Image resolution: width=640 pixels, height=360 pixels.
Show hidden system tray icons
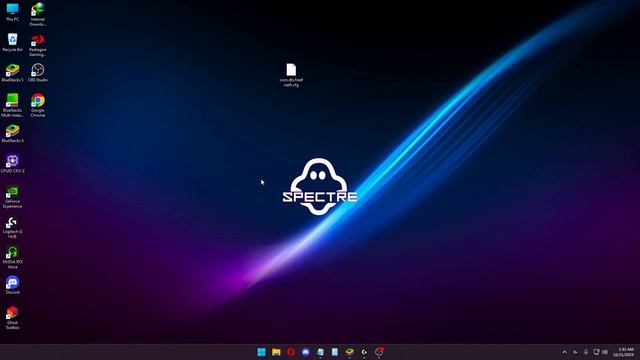[x=564, y=352]
